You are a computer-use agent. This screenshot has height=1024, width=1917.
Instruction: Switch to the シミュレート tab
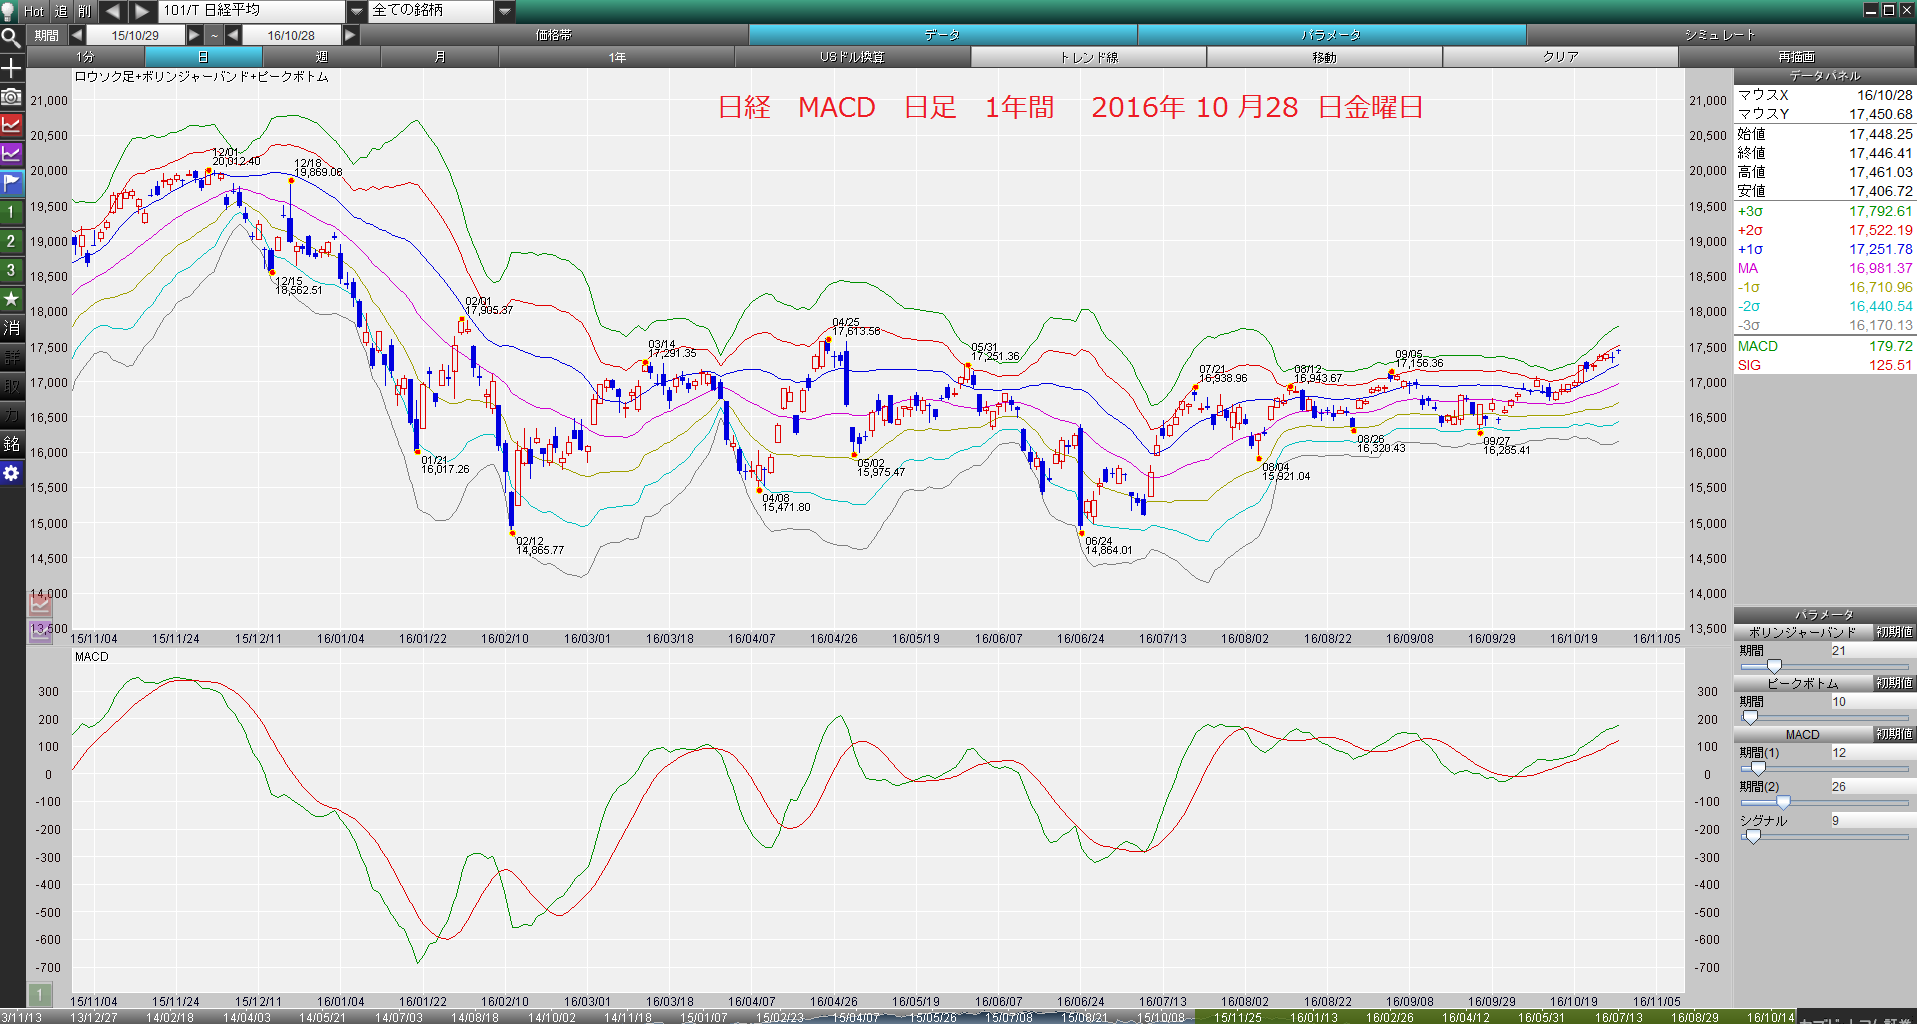1721,35
